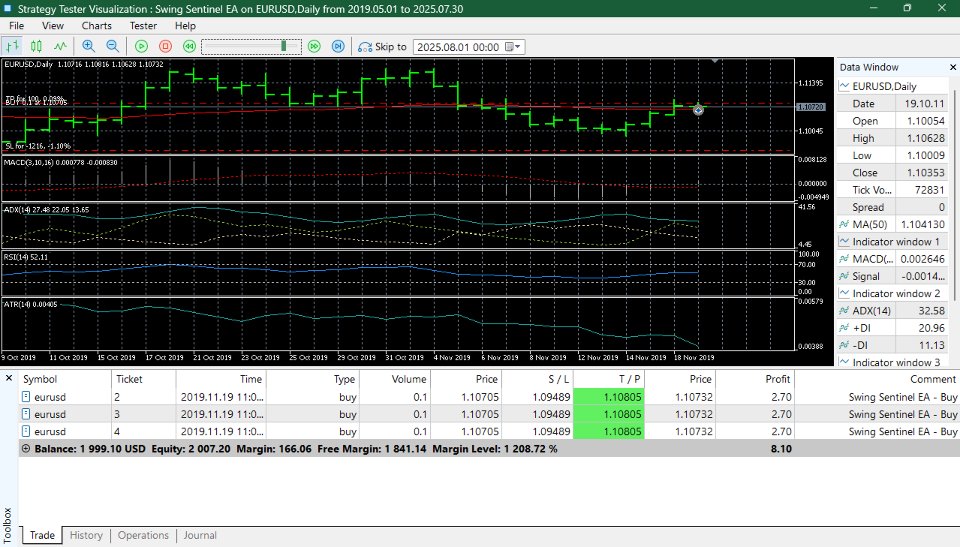Switch to the History tab
Viewport: 960px width, 547px height.
(86, 535)
